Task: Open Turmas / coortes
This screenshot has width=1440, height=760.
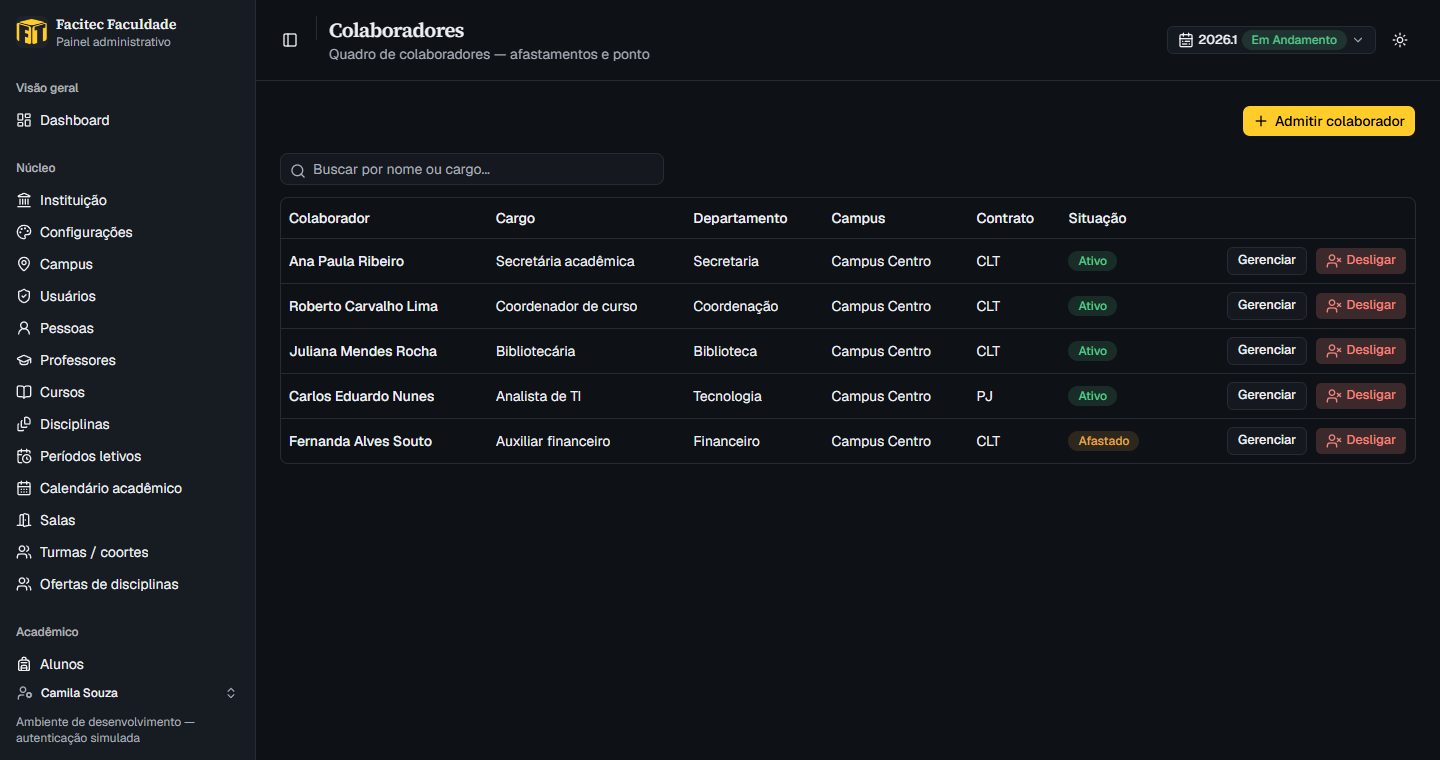Action: pyautogui.click(x=128, y=552)
